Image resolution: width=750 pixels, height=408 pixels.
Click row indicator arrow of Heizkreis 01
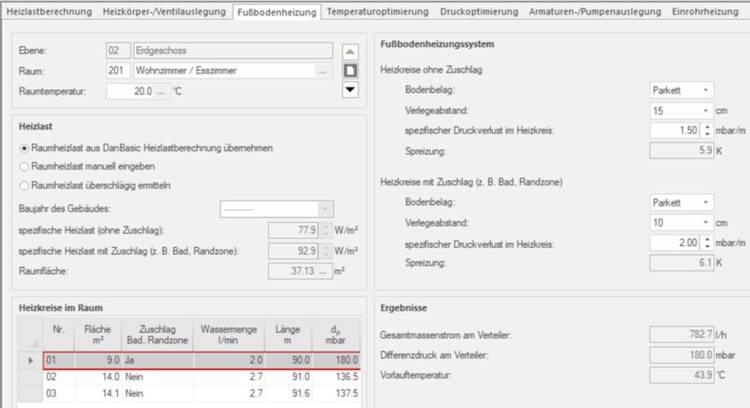coord(28,360)
